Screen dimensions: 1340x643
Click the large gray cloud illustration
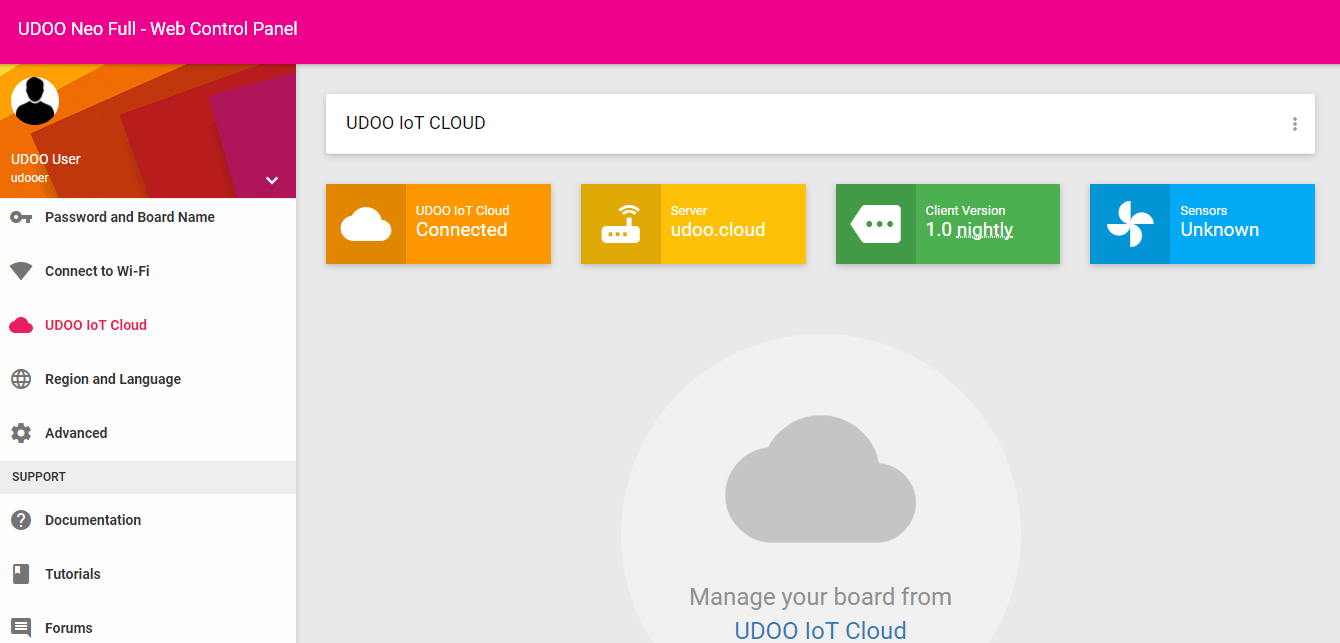[x=820, y=480]
